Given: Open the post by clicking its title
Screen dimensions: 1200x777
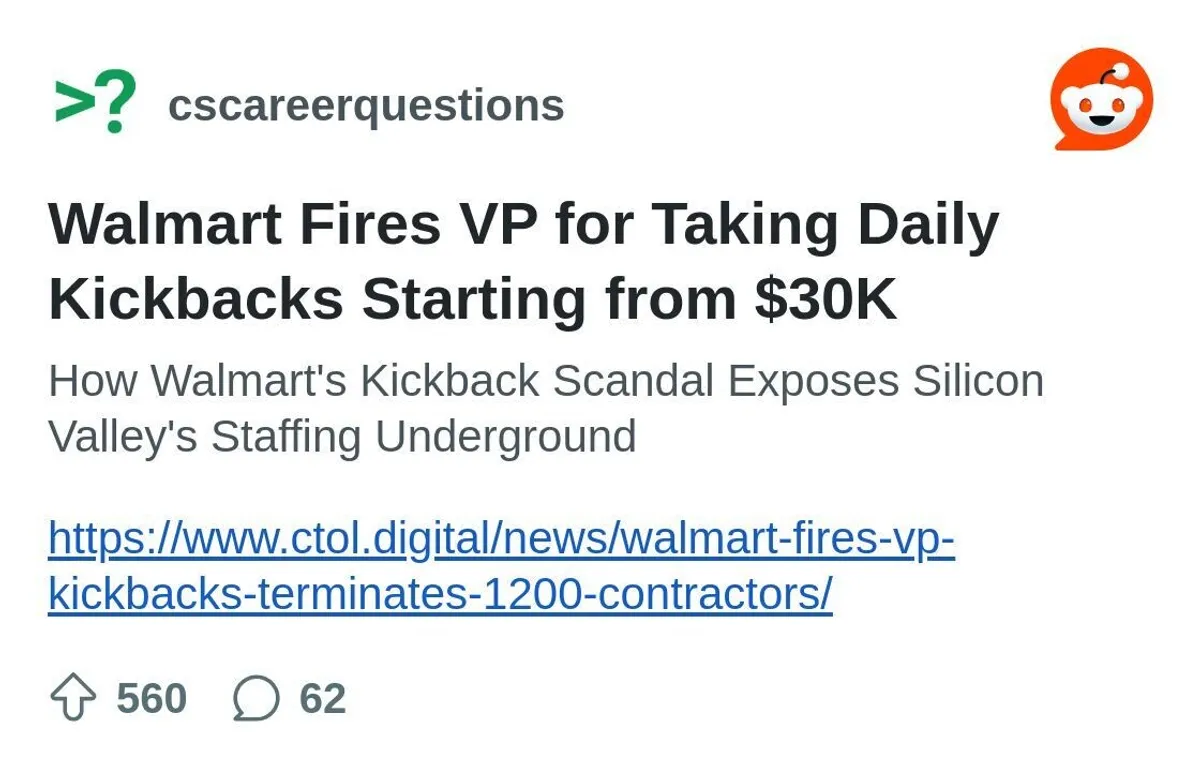Looking at the screenshot, I should click(x=520, y=260).
